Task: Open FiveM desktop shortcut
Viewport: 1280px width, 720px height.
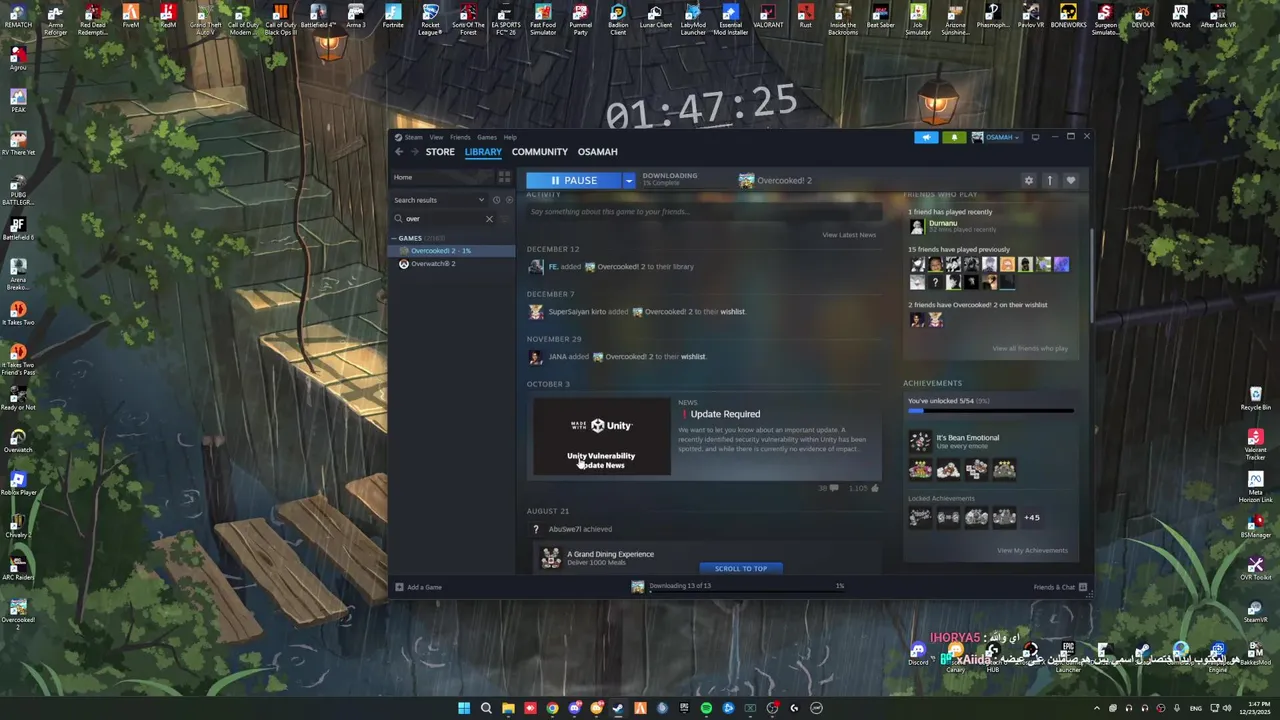Action: click(130, 17)
